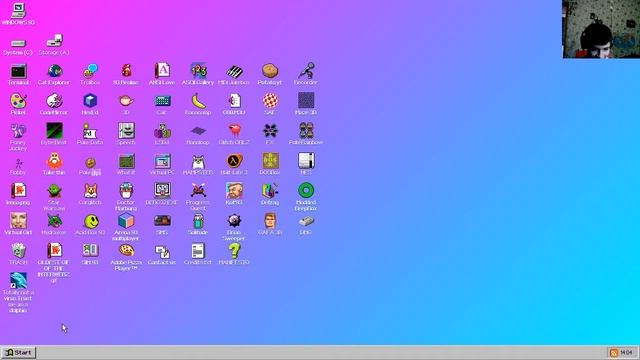Open the Defrag icon
Image resolution: width=640 pixels, height=360 pixels.
270,191
